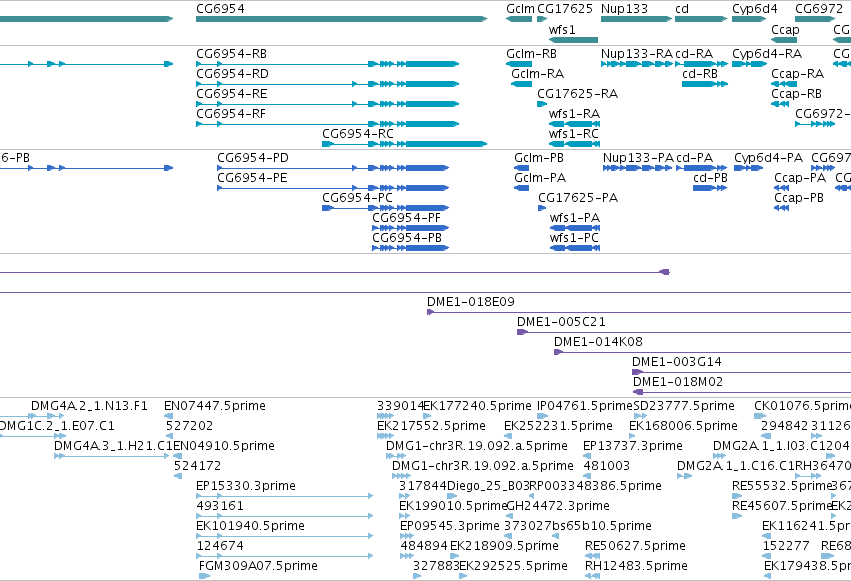The height and width of the screenshot is (581, 851).
Task: Click the Gclm gene feature
Action: [x=519, y=19]
